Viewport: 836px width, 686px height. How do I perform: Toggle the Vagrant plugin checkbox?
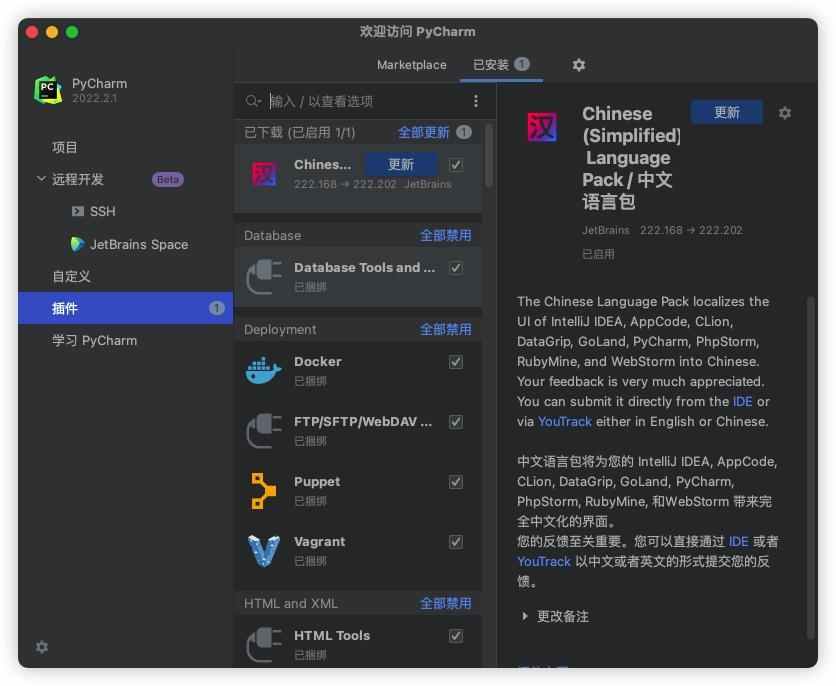pyautogui.click(x=456, y=542)
